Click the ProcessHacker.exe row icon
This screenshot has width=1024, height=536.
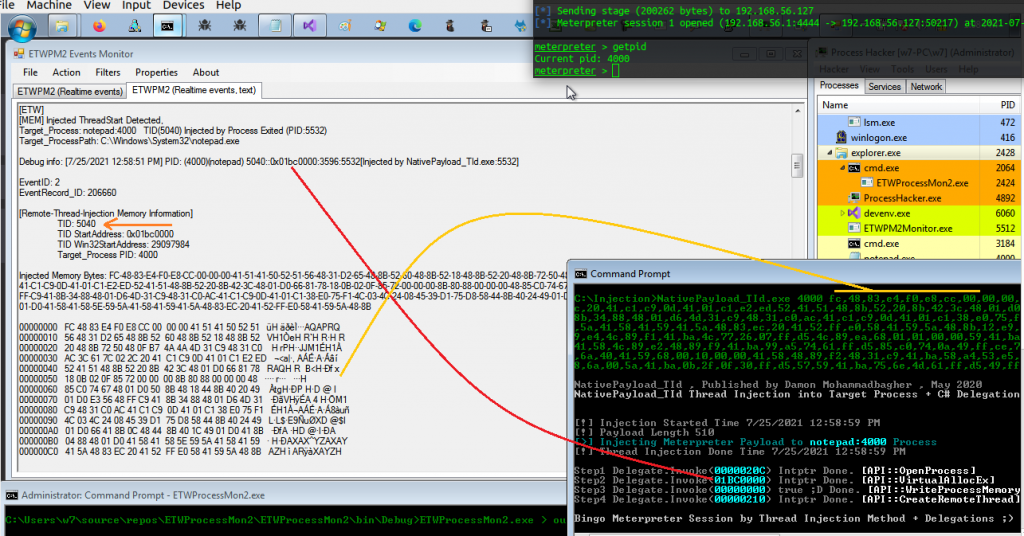click(854, 198)
